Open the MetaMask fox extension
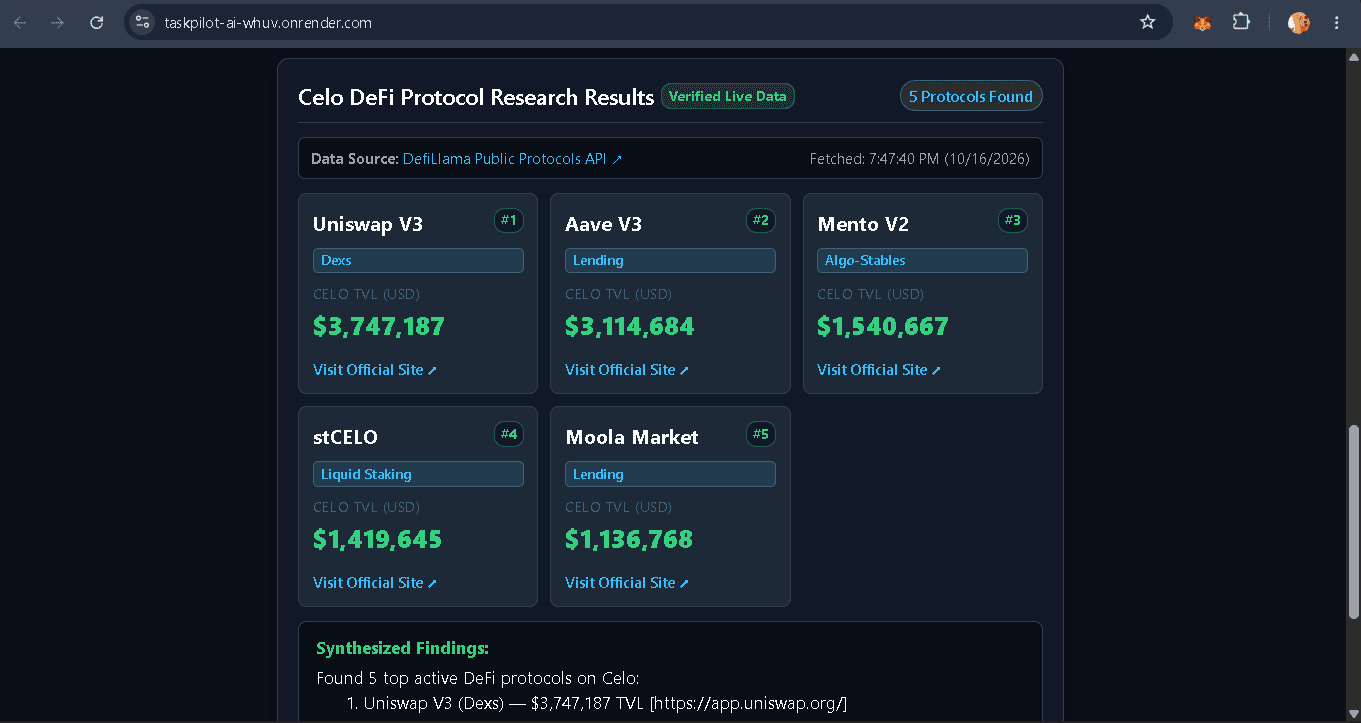The width and height of the screenshot is (1361, 723). (1203, 22)
